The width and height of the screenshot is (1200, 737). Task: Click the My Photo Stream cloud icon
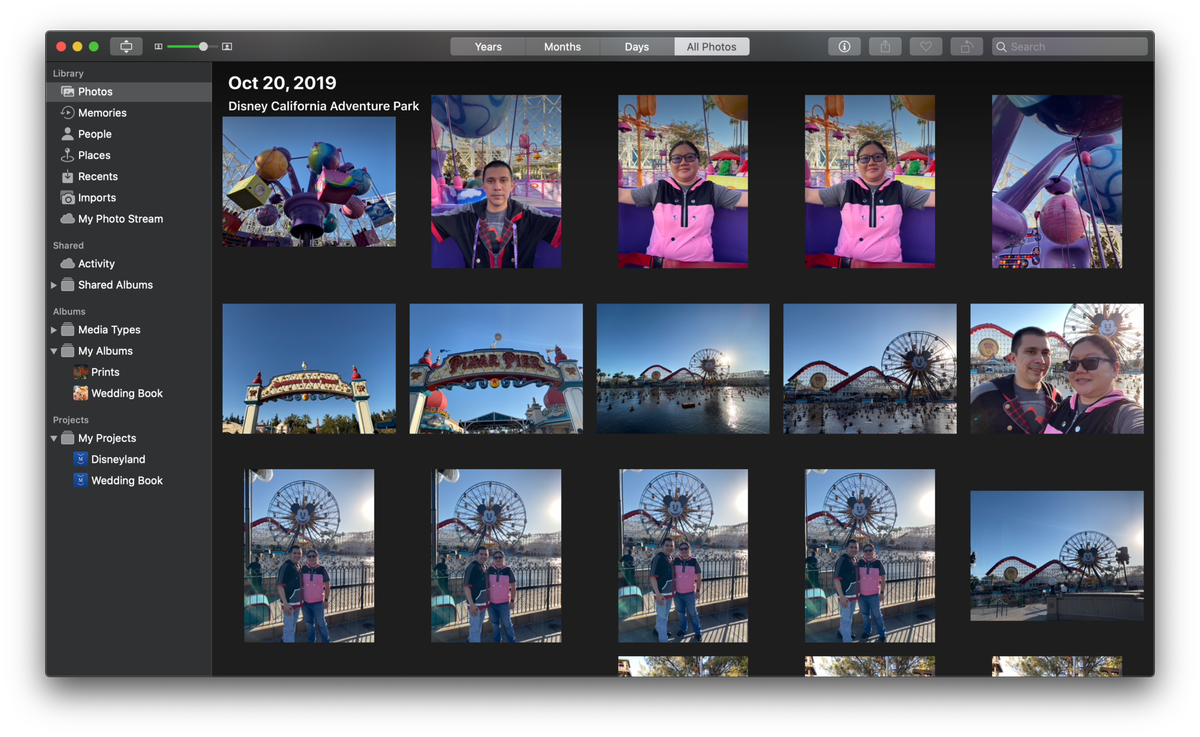(x=67, y=219)
